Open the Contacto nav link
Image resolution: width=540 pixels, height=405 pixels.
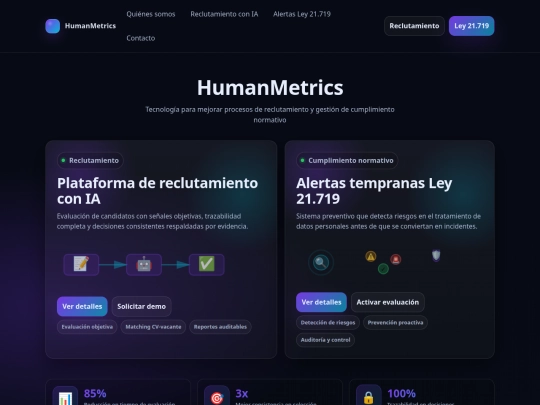(x=141, y=38)
